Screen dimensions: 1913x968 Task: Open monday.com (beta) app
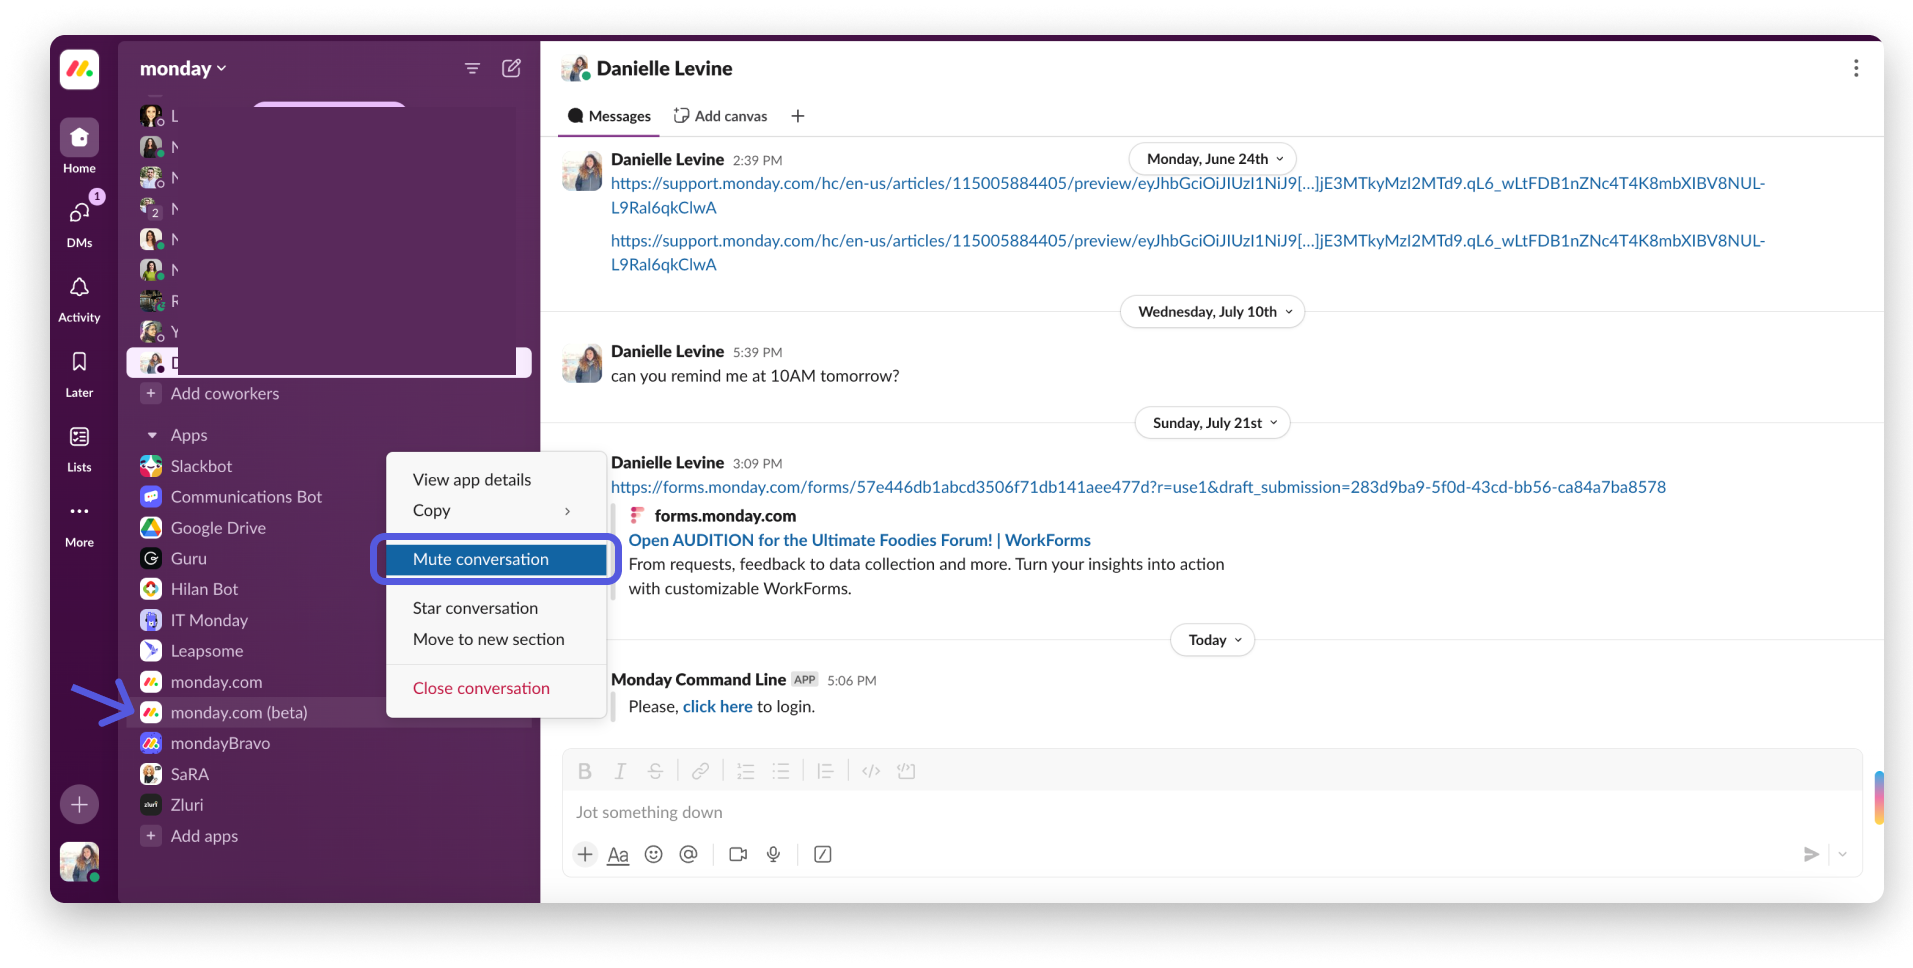coord(239,712)
